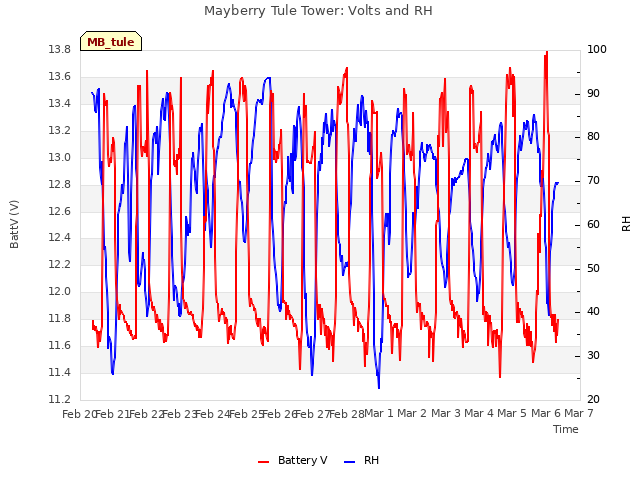640x480 pixels.
Task: Click the red Battery V legend swatch
Action: point(264,462)
